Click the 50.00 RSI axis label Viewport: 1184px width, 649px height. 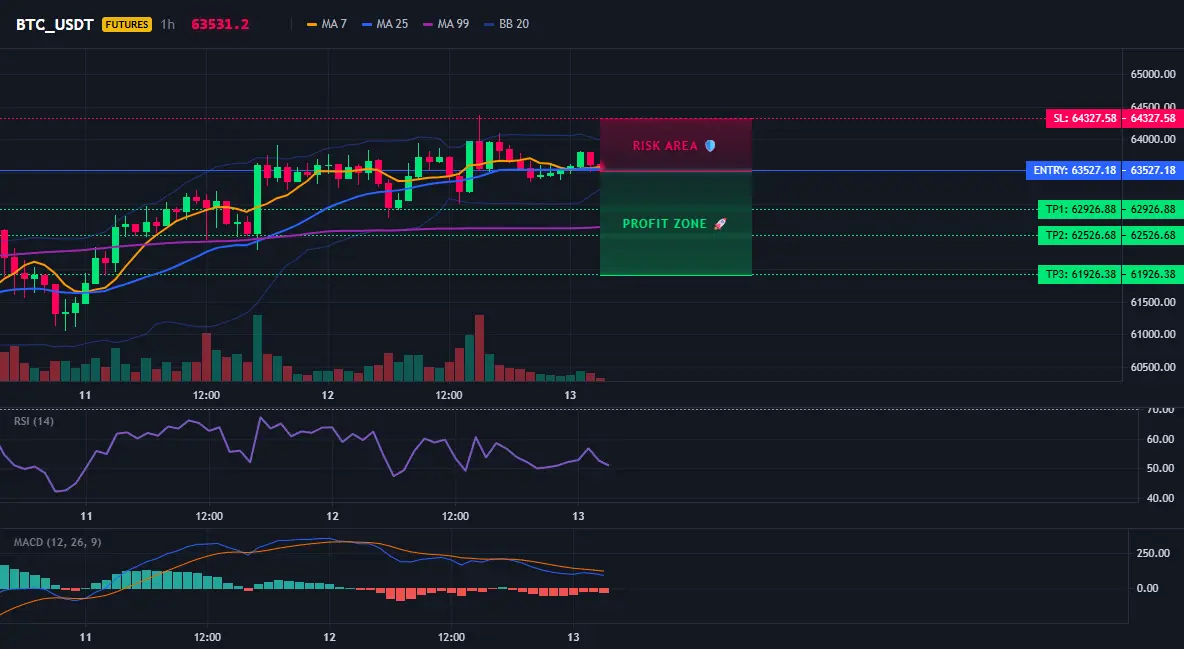click(1161, 468)
